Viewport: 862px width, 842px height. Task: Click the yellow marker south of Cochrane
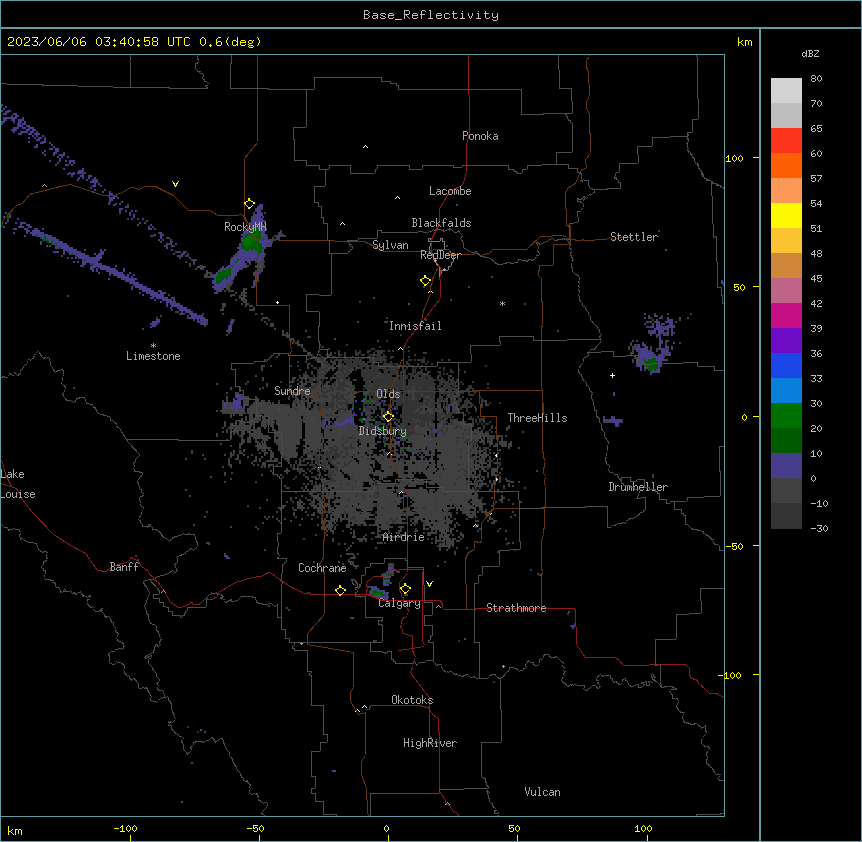pos(340,590)
